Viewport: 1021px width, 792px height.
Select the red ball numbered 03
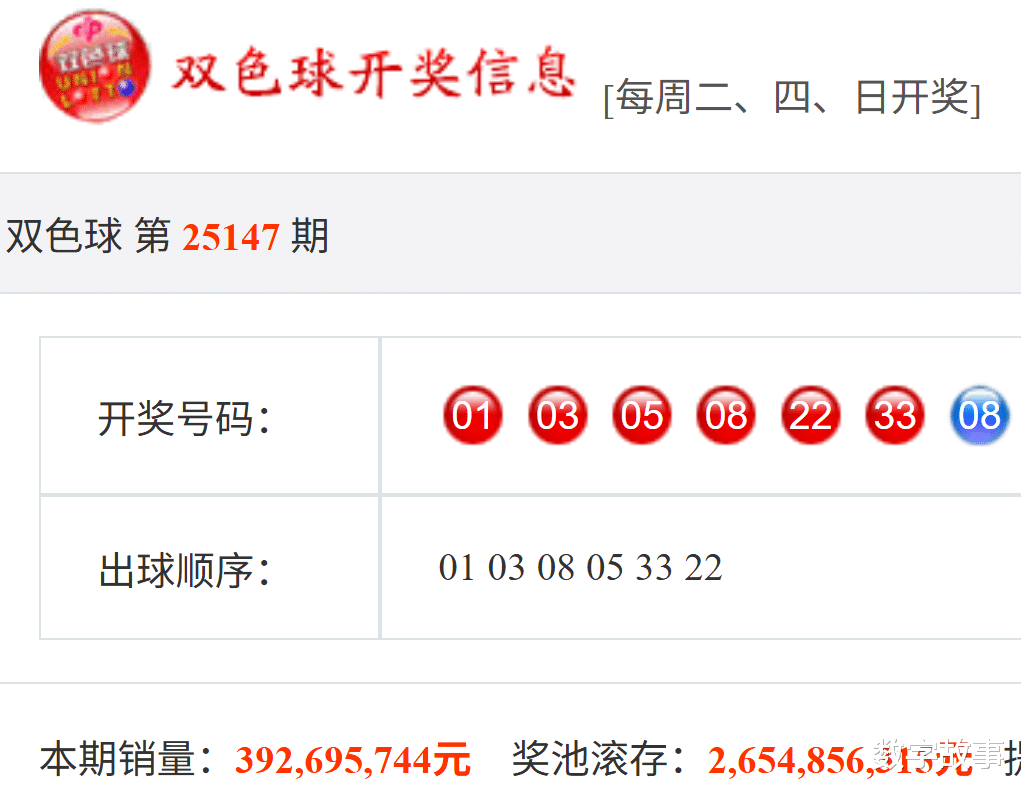click(x=557, y=415)
